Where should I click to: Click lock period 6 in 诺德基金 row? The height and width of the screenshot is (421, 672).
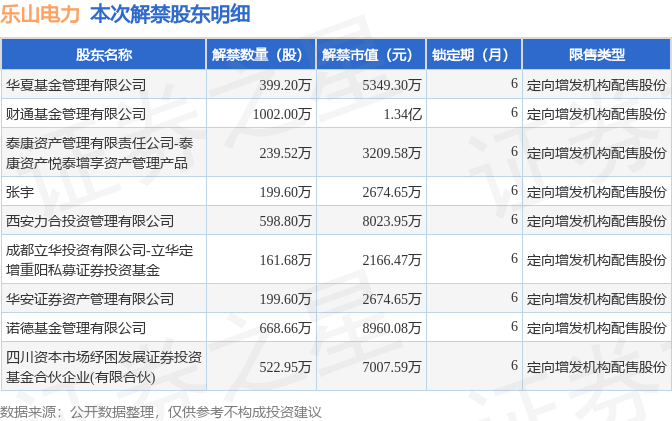click(514, 326)
